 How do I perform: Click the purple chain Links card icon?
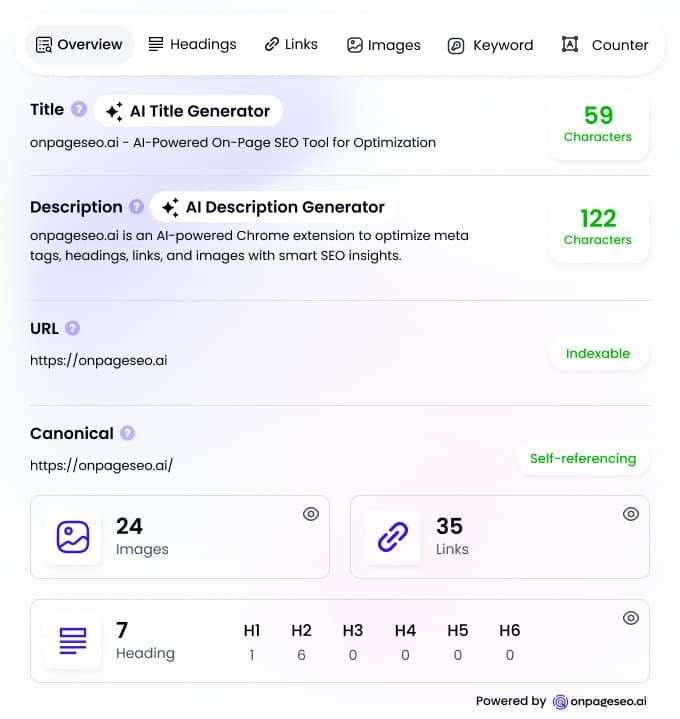393,537
